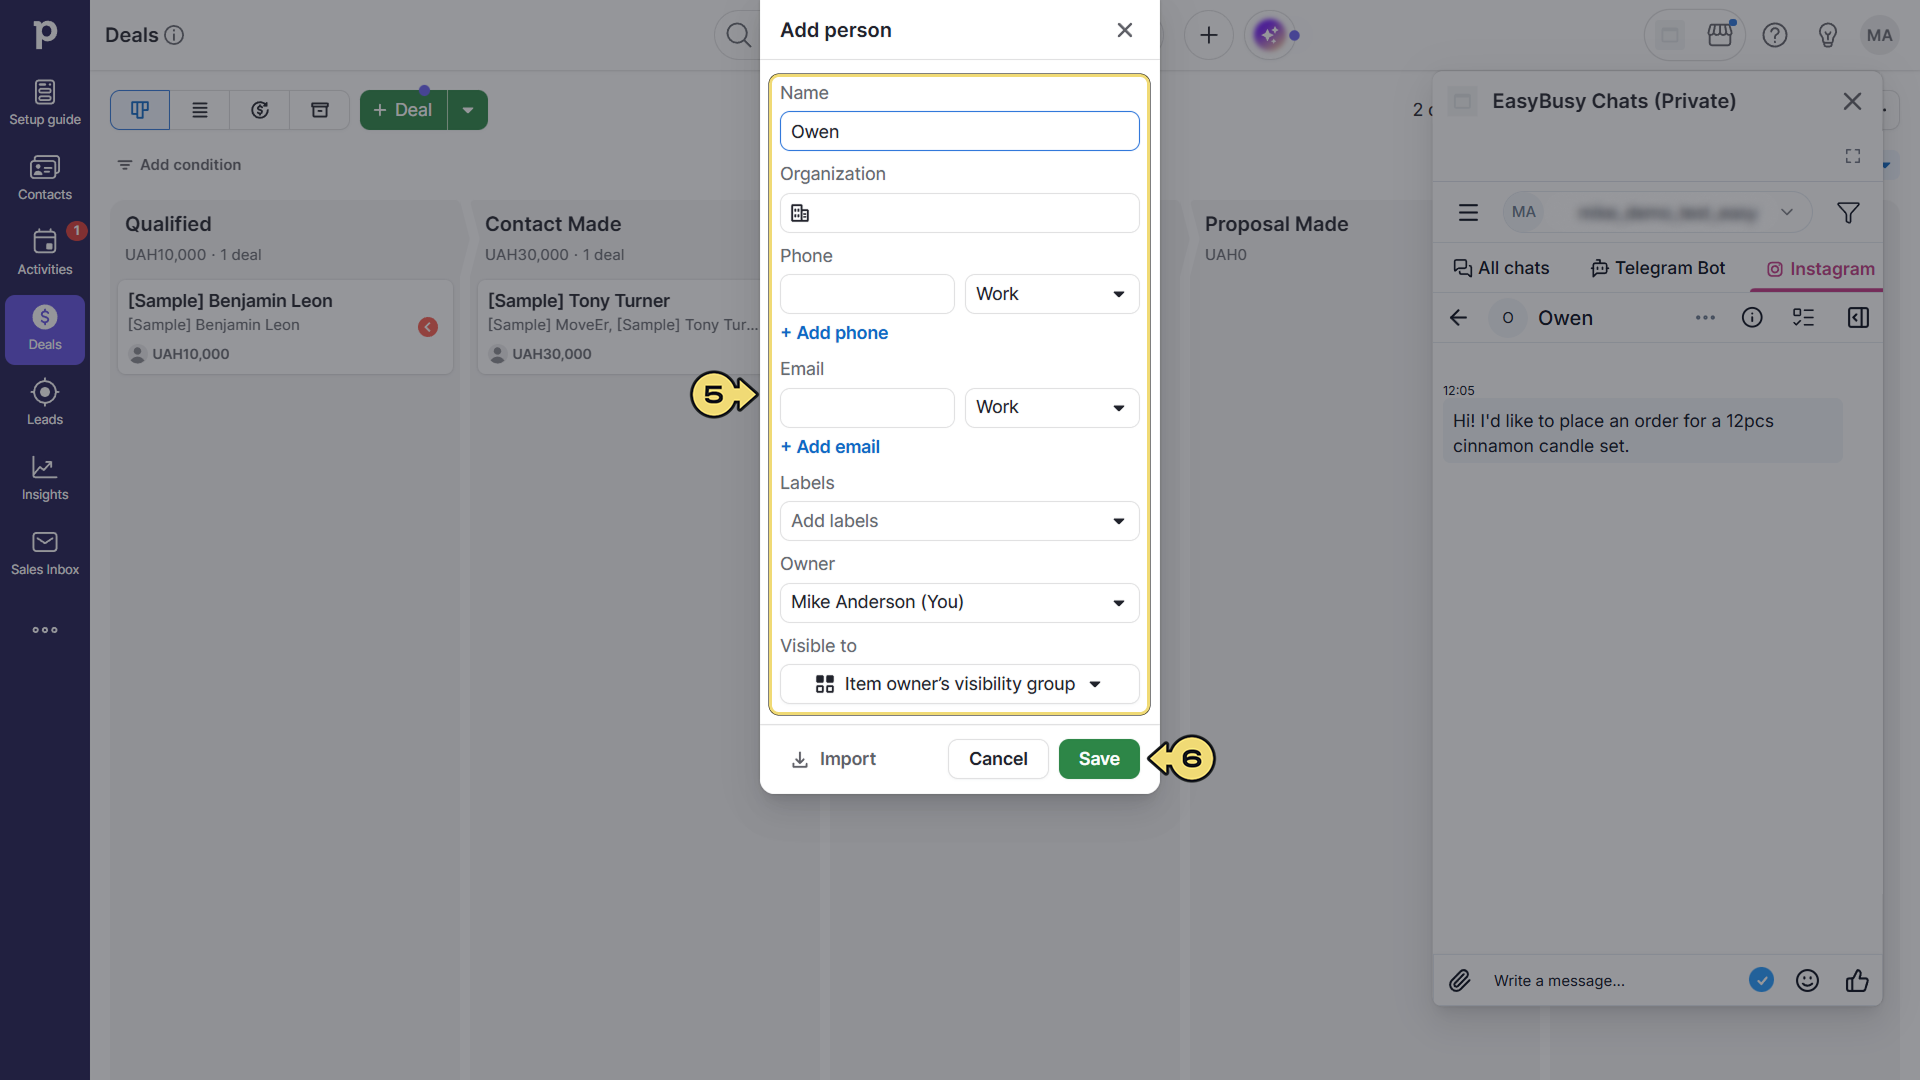Open Setup guide in sidebar

pos(45,103)
